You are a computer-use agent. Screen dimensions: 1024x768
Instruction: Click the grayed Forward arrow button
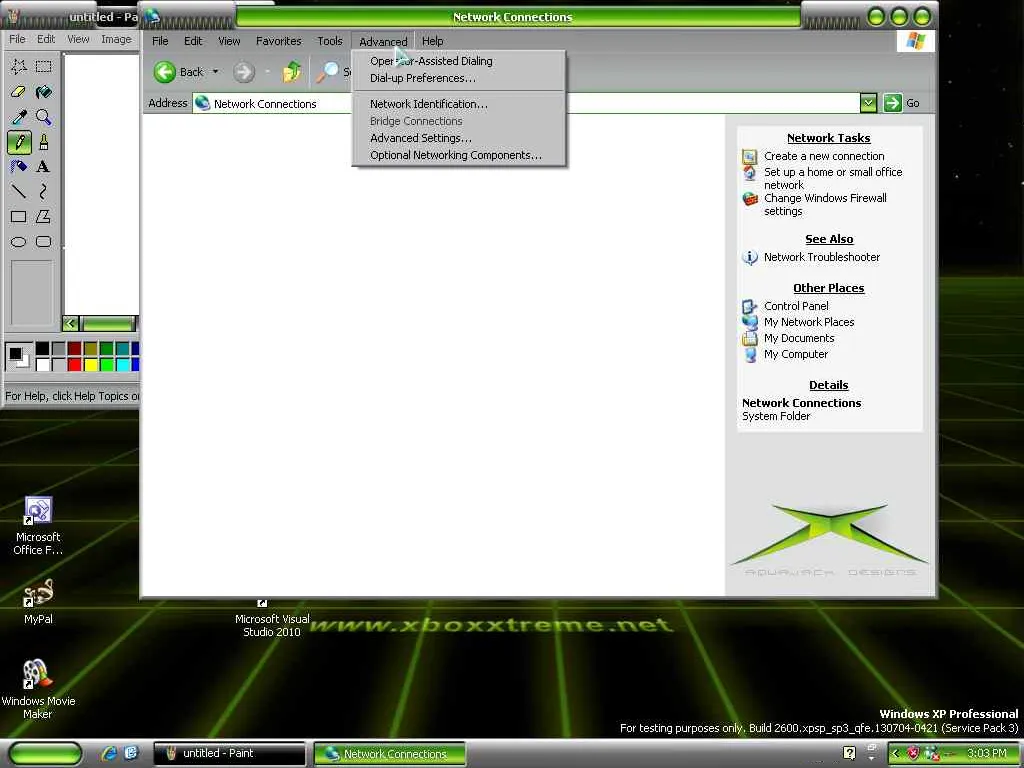(x=244, y=72)
